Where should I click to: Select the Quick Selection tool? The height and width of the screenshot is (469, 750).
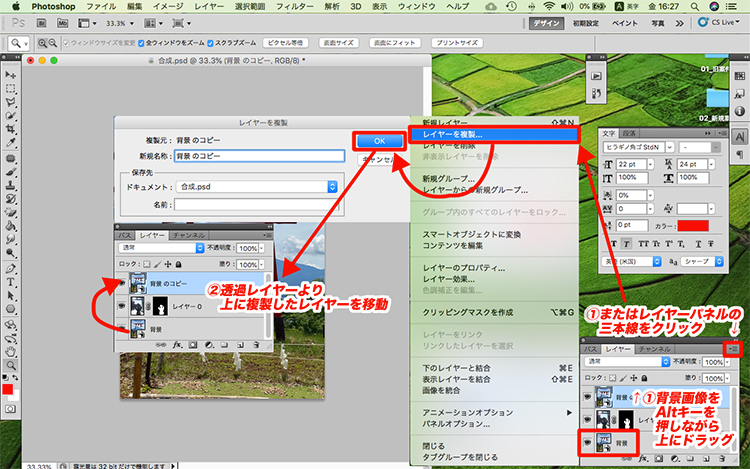[x=10, y=116]
